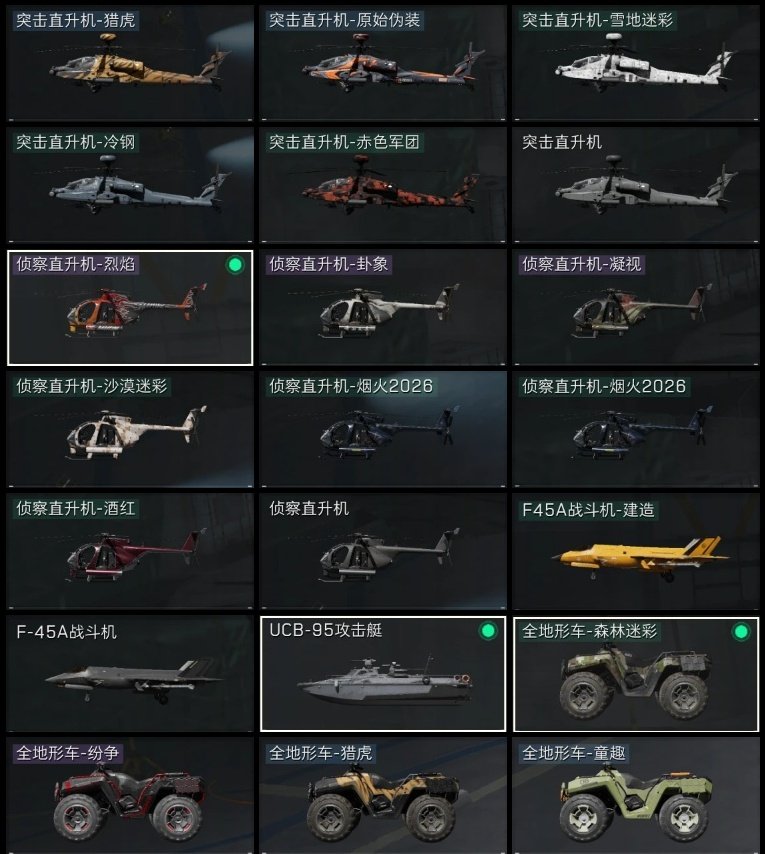Choose the 突击直升机-原始伪装 skin card
The height and width of the screenshot is (854, 765).
coord(383,63)
